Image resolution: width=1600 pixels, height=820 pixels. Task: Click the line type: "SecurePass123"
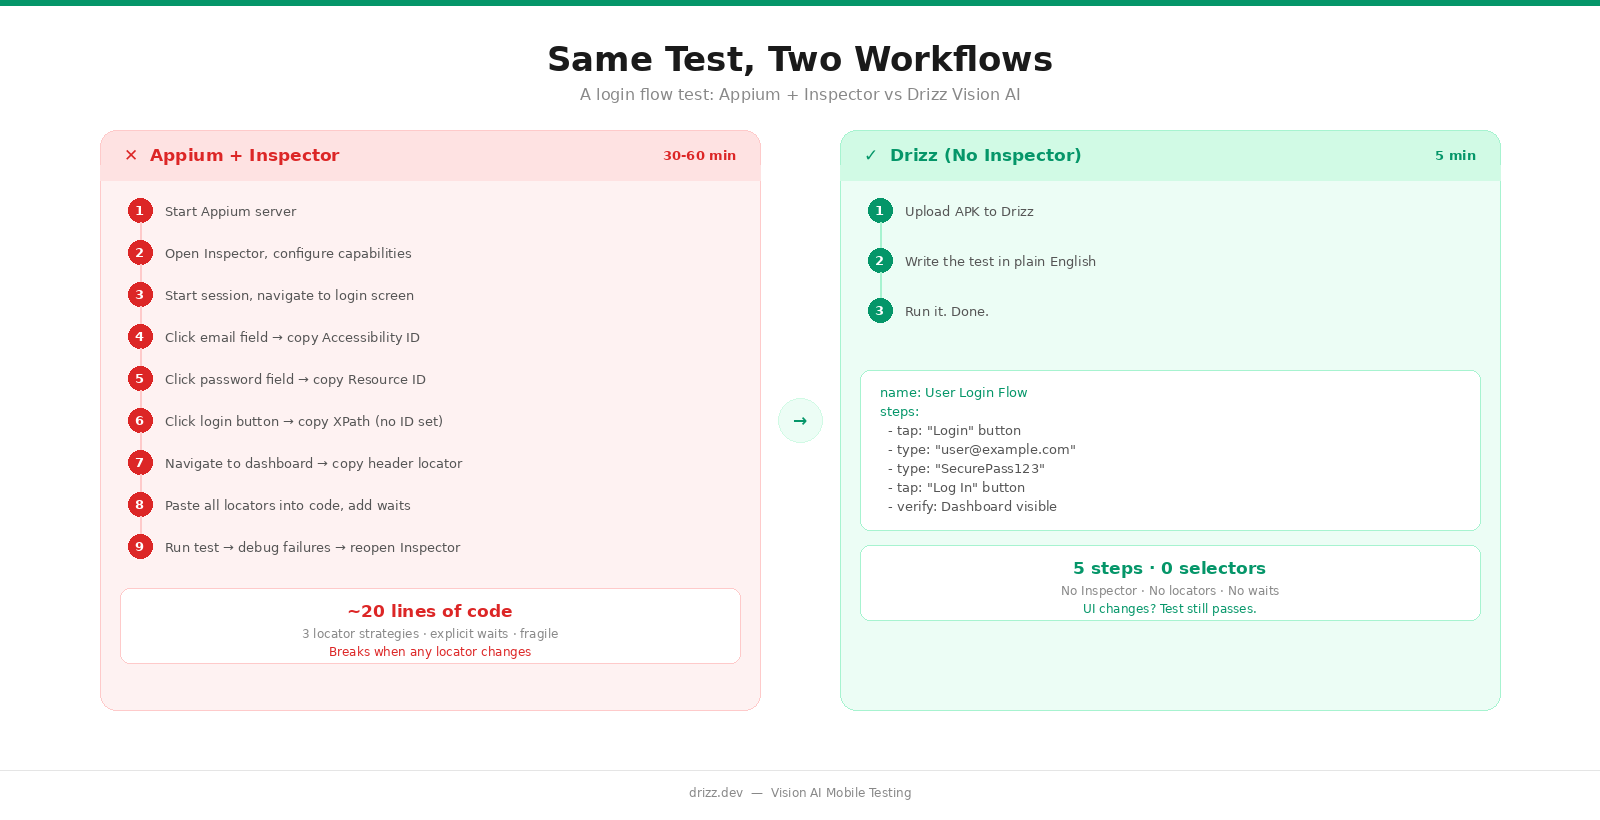tap(966, 469)
